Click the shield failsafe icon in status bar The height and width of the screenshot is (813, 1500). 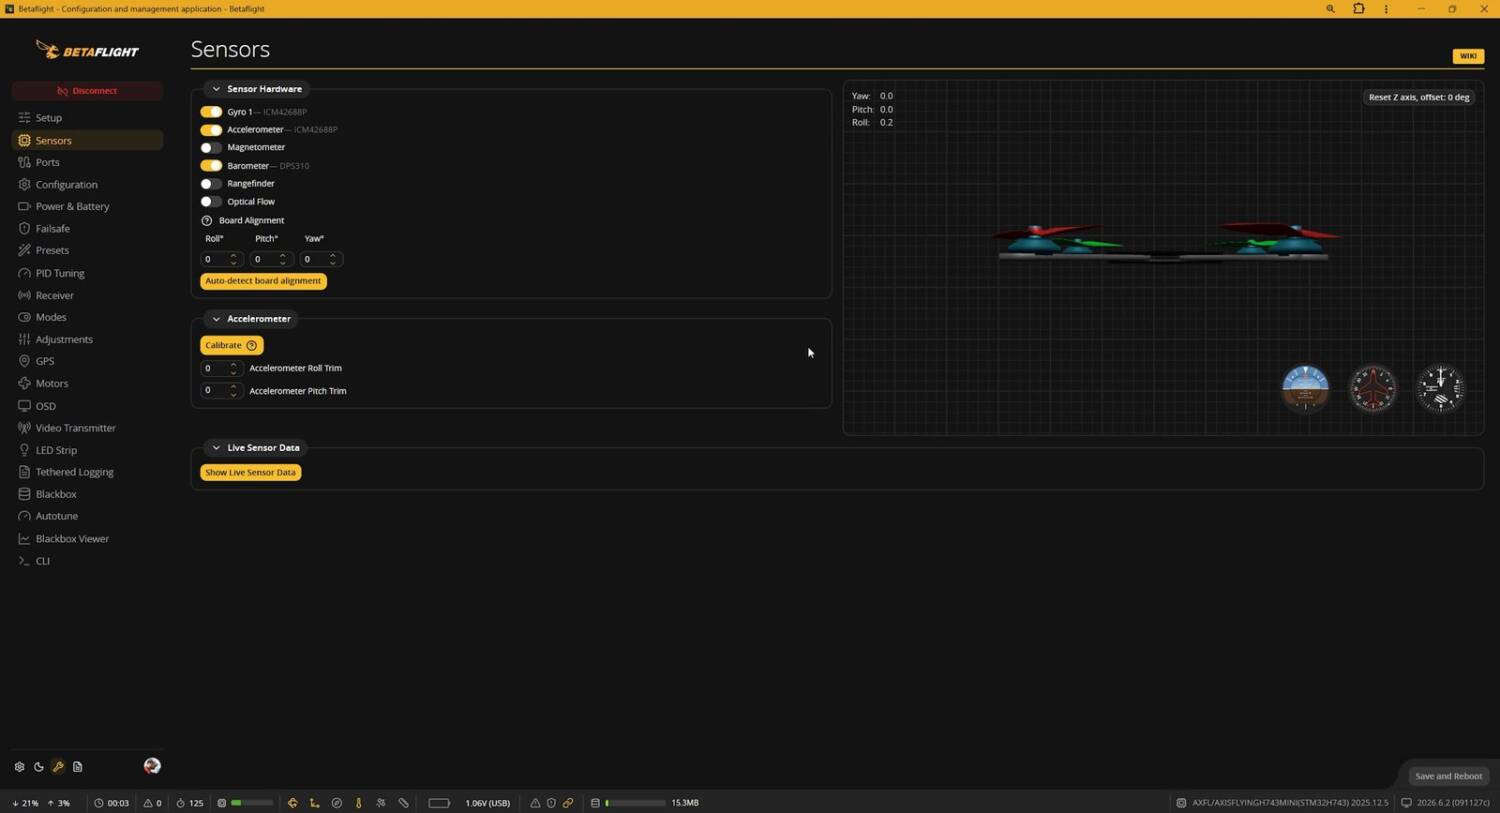pos(551,803)
